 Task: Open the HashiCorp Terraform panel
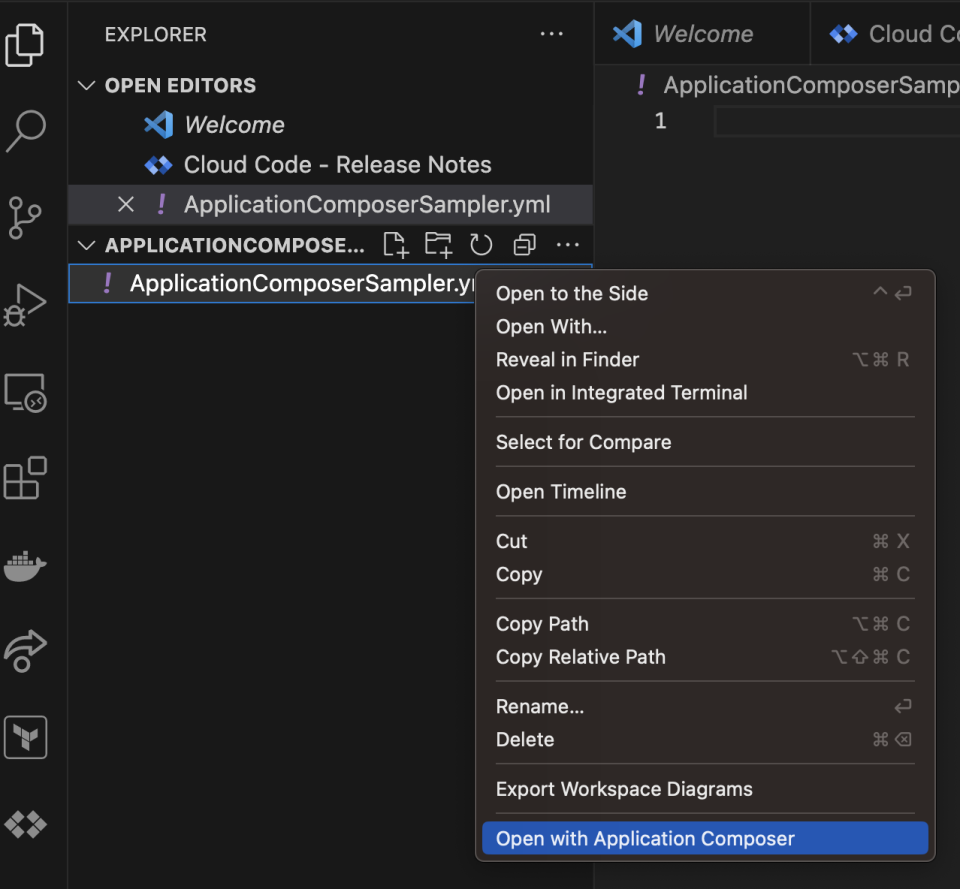pos(25,737)
